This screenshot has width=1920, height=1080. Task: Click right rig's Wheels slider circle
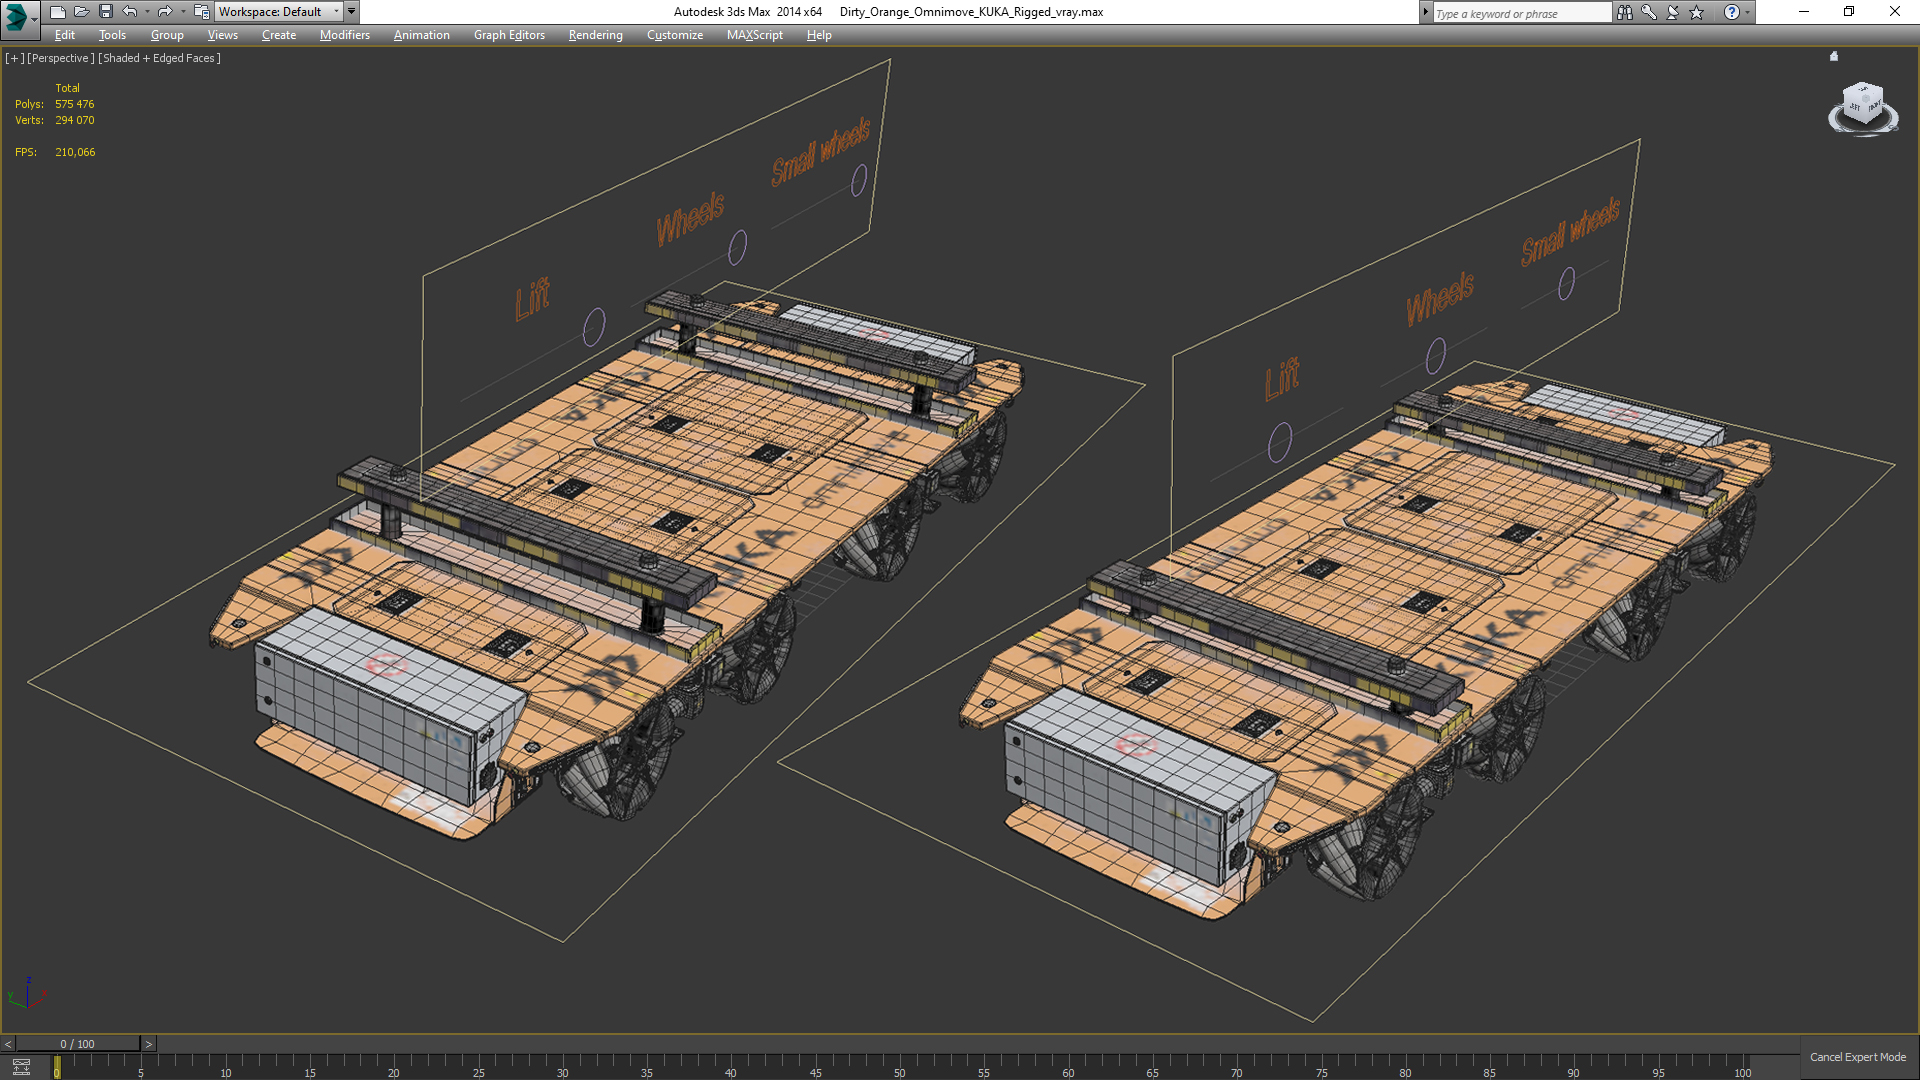point(1436,355)
